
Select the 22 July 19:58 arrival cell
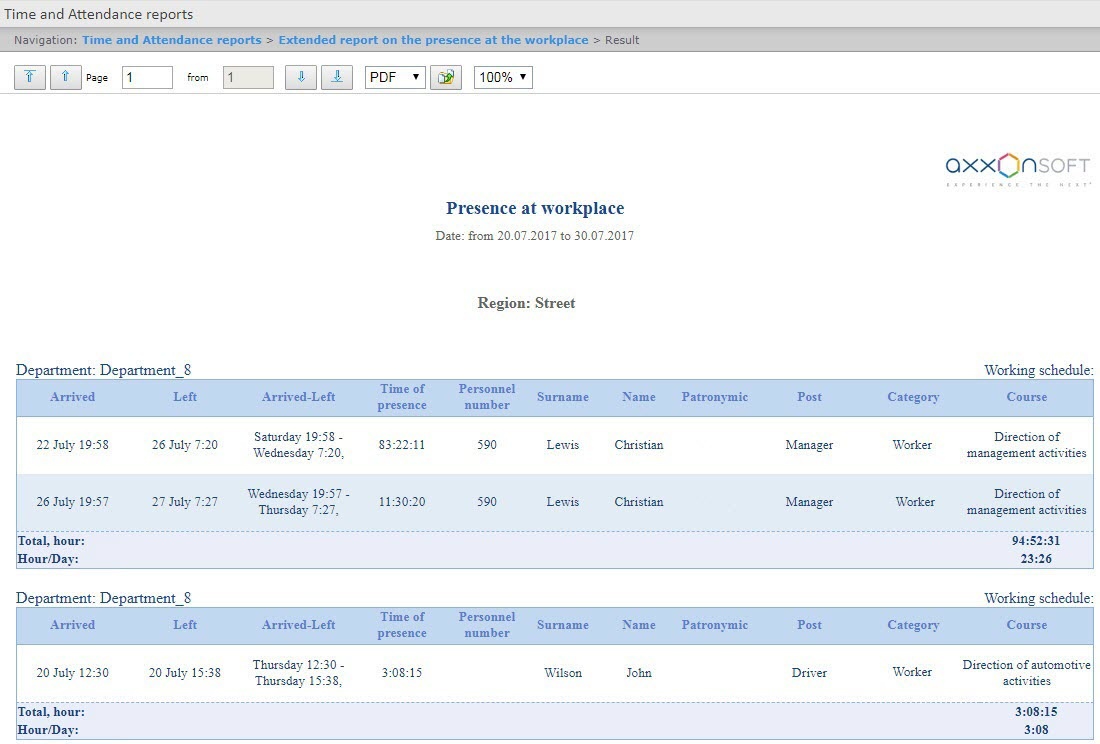pos(73,445)
